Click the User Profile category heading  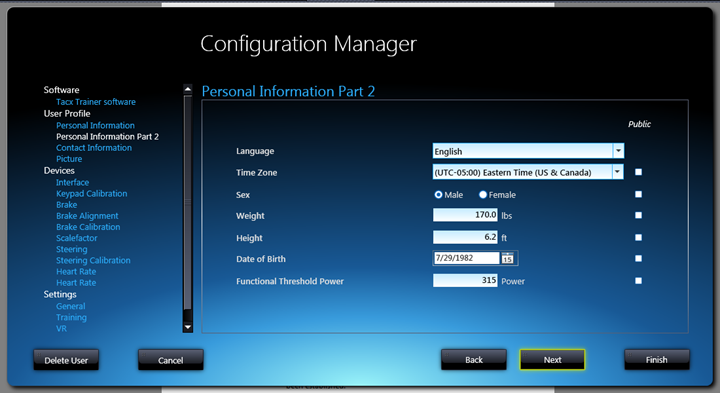(67, 113)
